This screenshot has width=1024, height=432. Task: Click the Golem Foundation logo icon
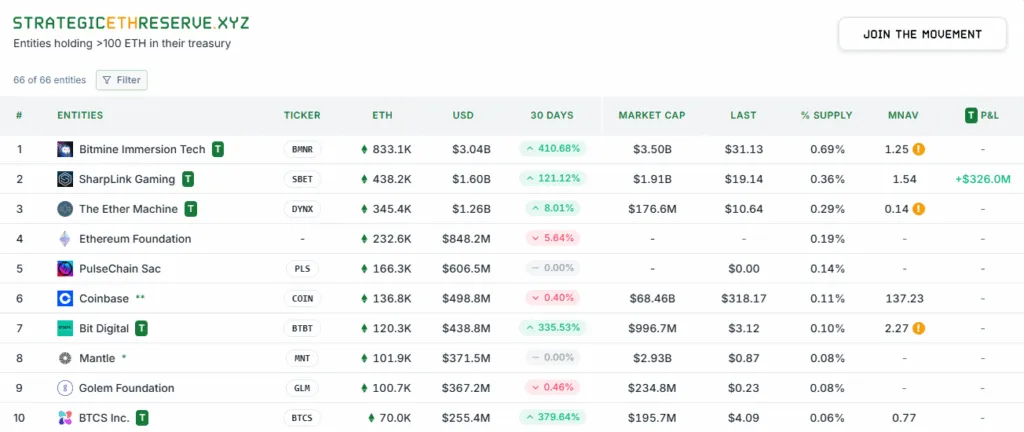click(x=65, y=388)
